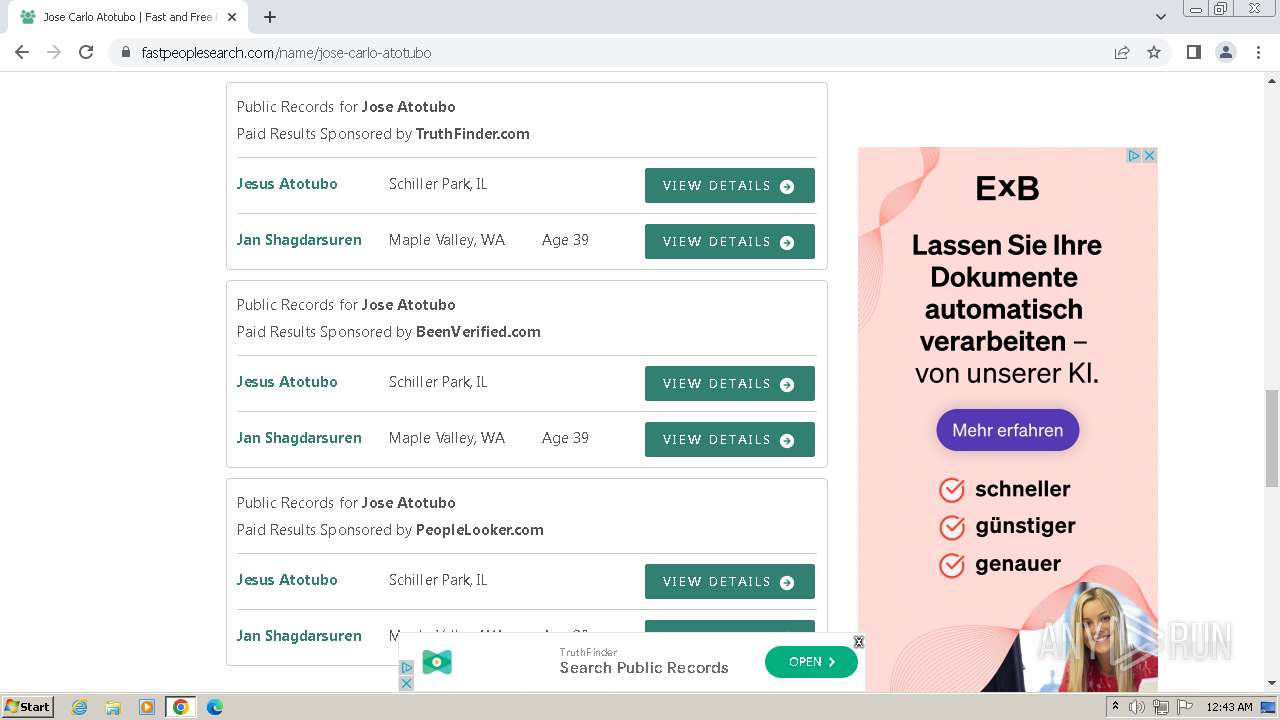The image size is (1280, 720).
Task: Open the browser side panel
Action: pyautogui.click(x=1193, y=52)
